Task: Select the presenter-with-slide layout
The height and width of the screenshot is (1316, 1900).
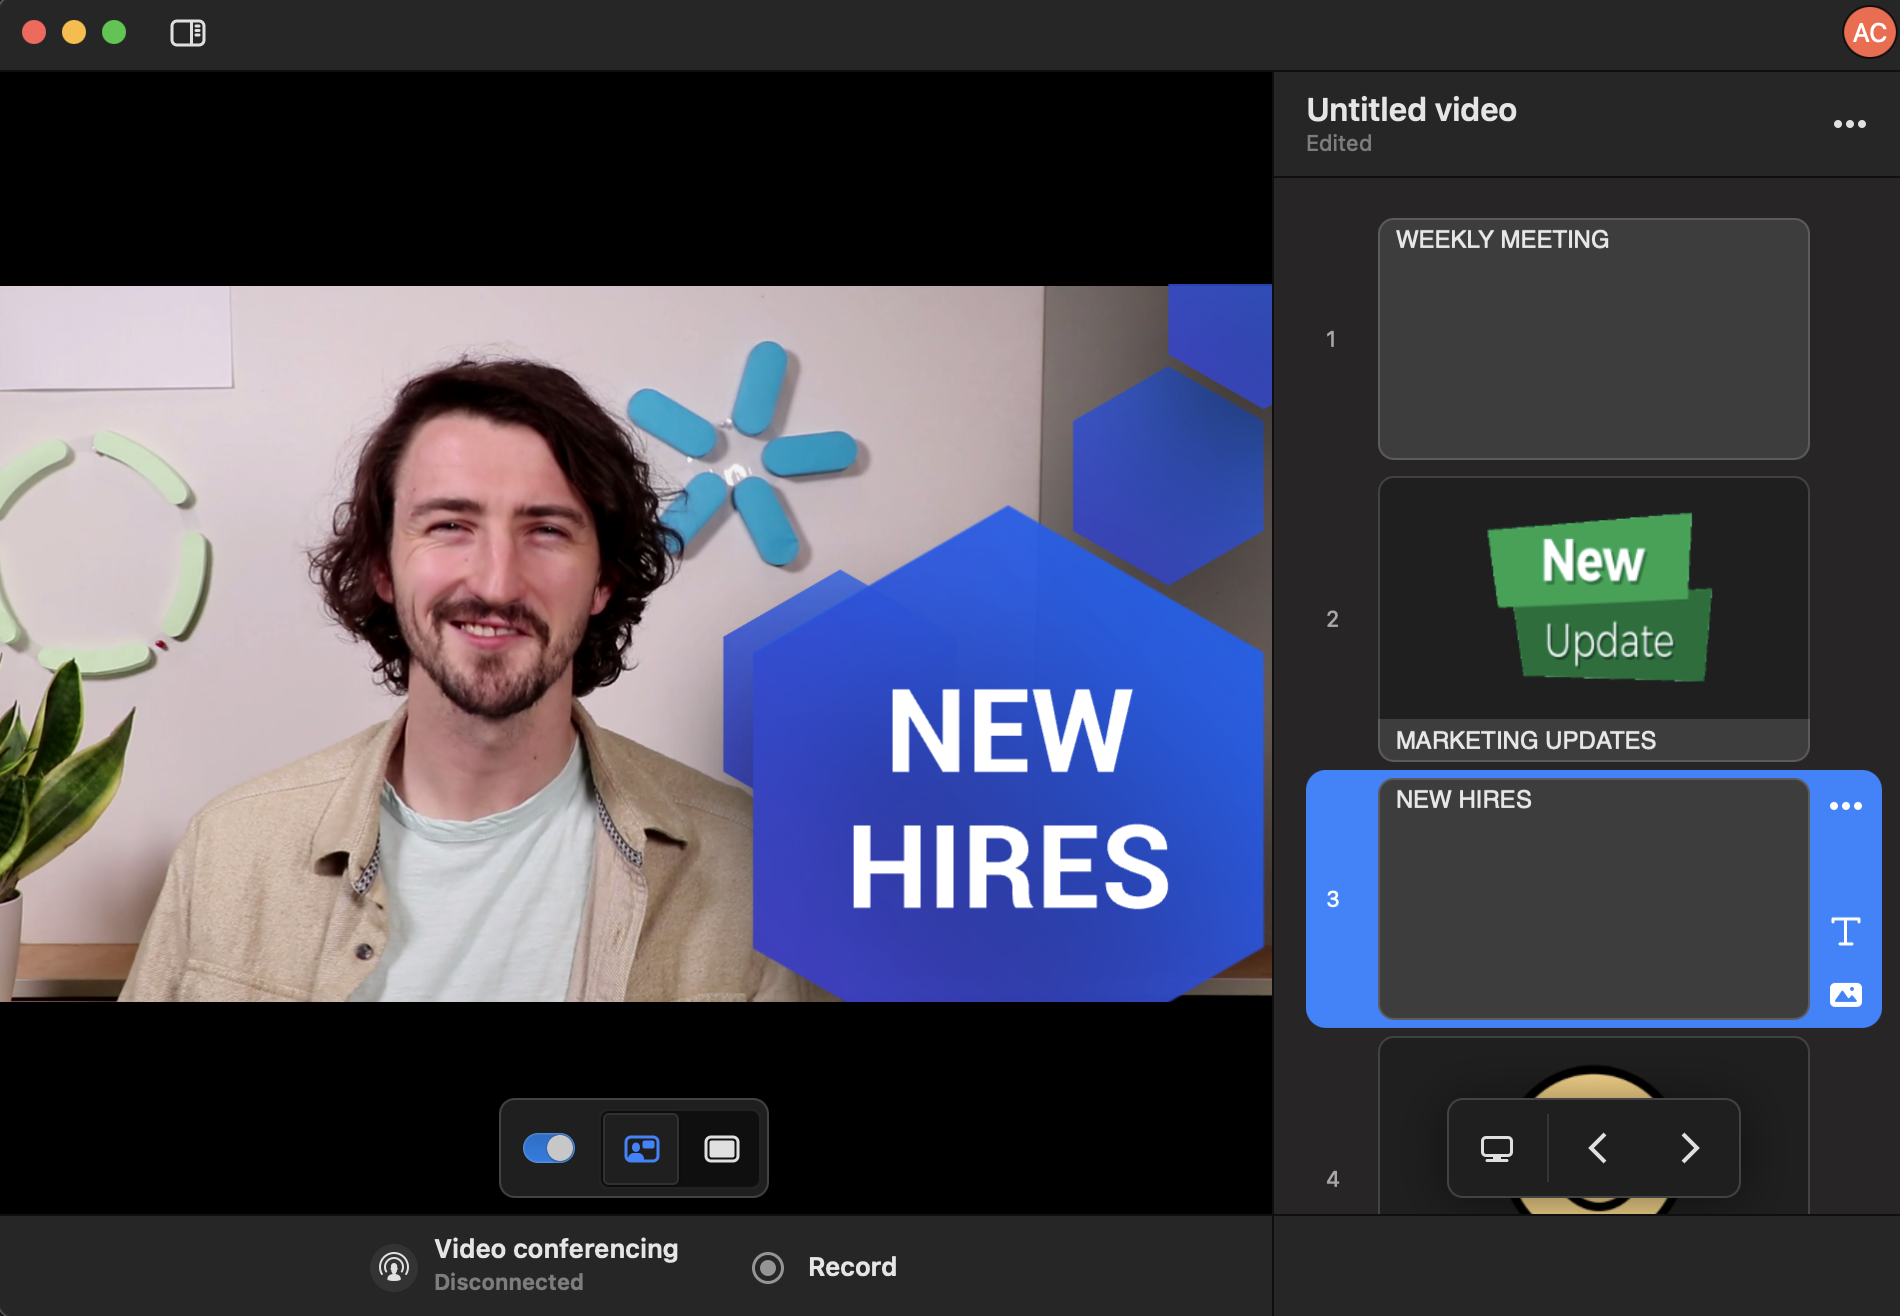Action: point(641,1149)
